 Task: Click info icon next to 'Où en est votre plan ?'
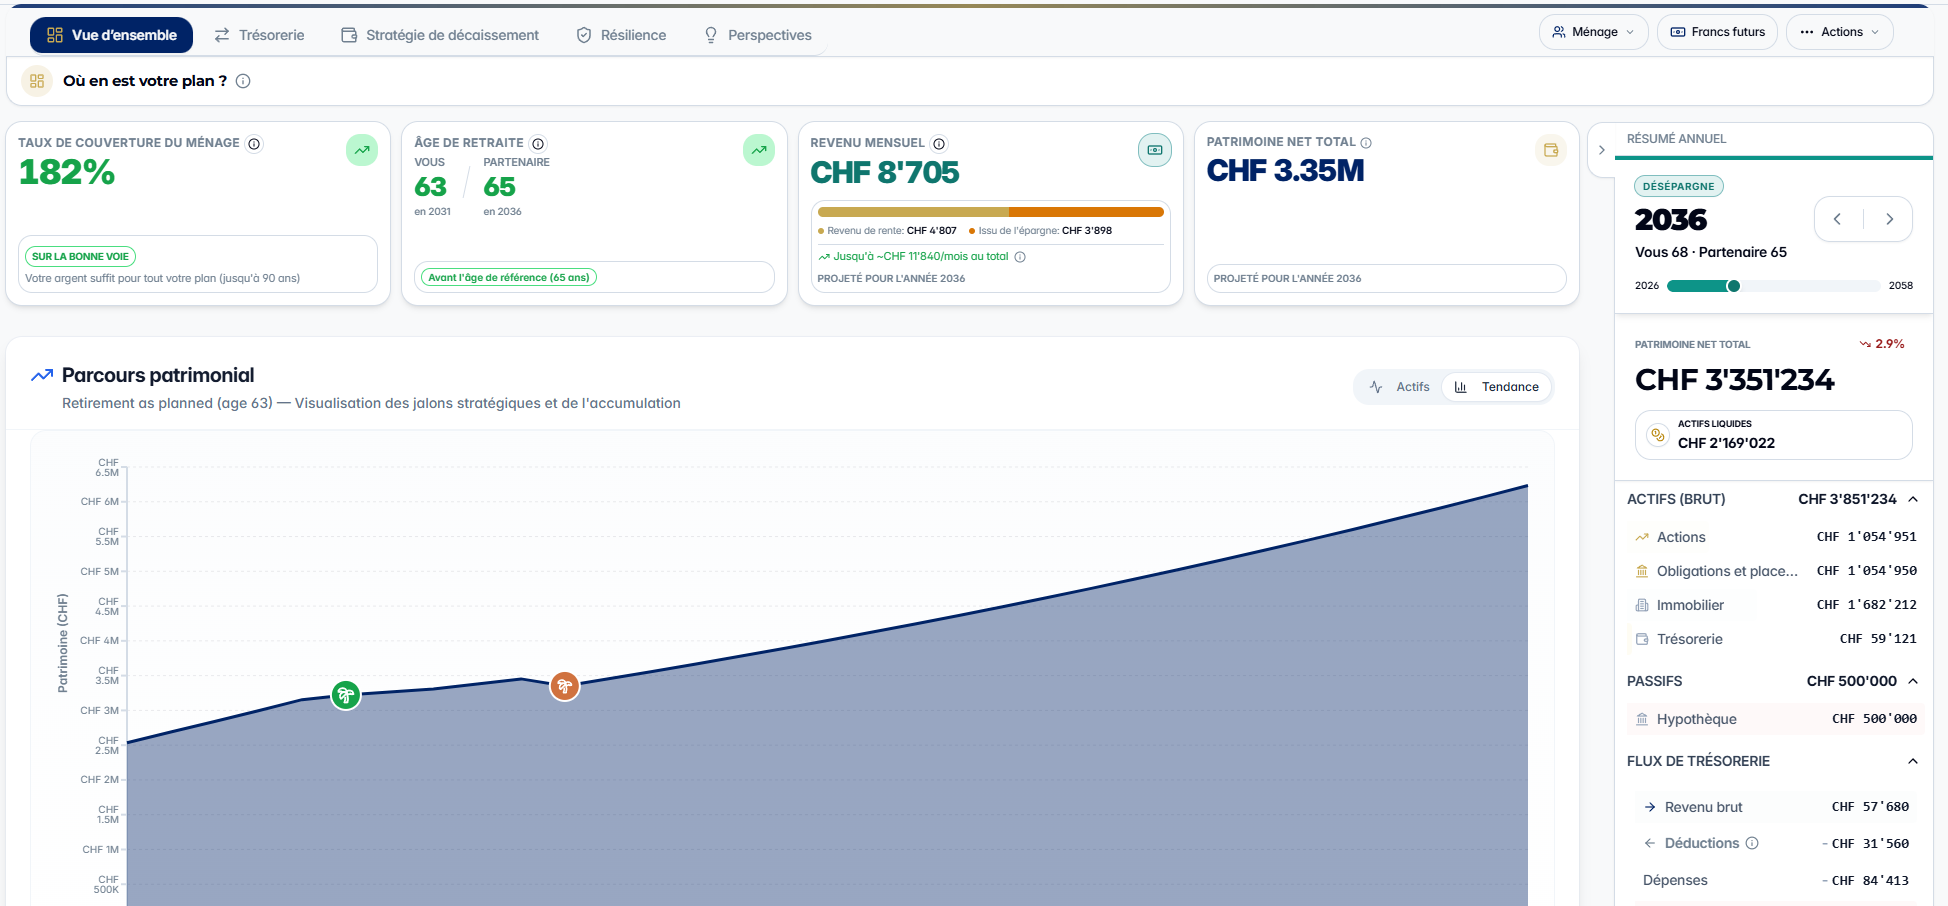click(x=243, y=81)
